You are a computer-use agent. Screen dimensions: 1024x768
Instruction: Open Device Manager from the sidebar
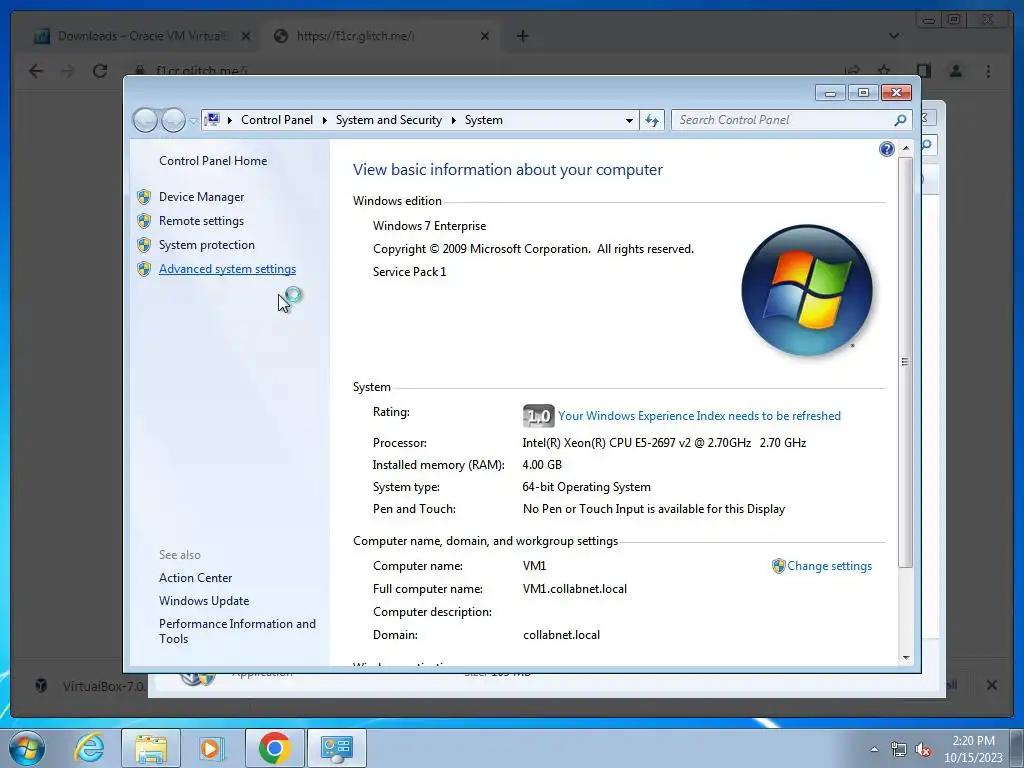point(201,197)
